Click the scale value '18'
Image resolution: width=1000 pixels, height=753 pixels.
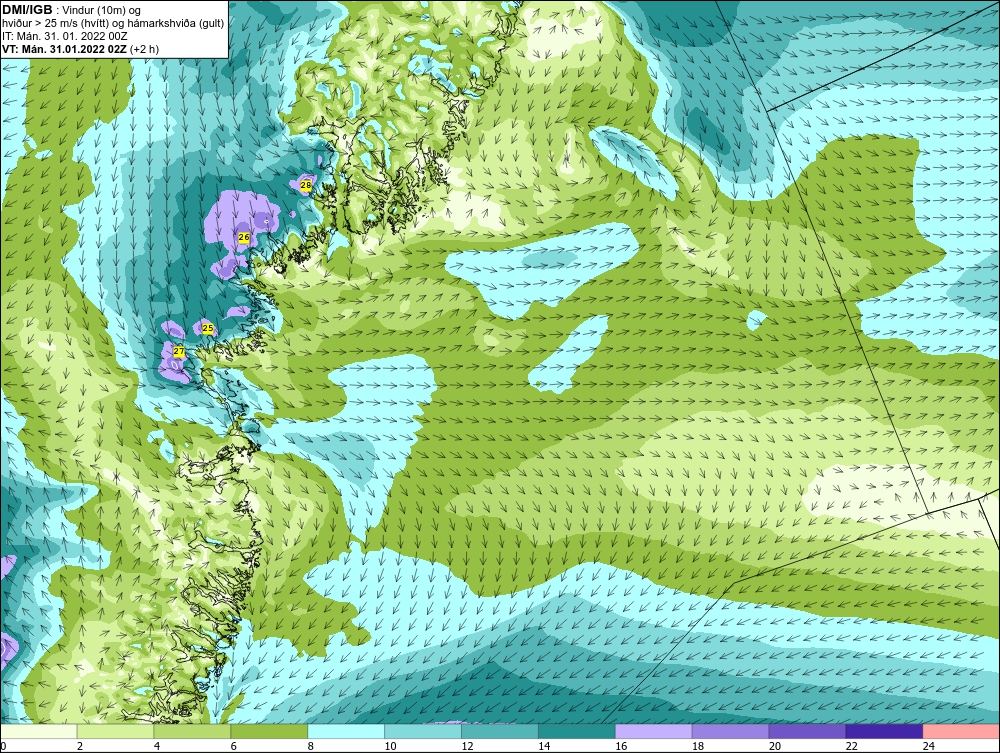(x=698, y=746)
